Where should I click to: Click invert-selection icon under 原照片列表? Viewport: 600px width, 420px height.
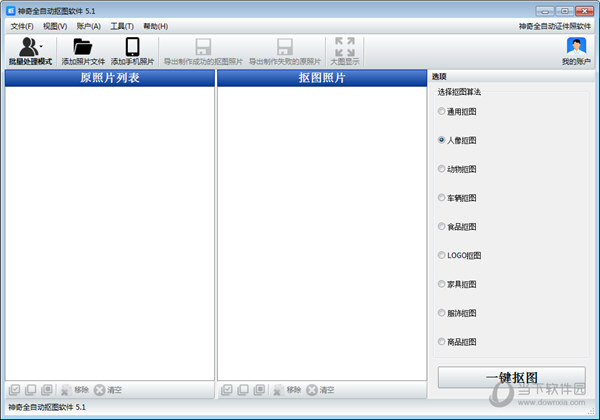(47, 390)
